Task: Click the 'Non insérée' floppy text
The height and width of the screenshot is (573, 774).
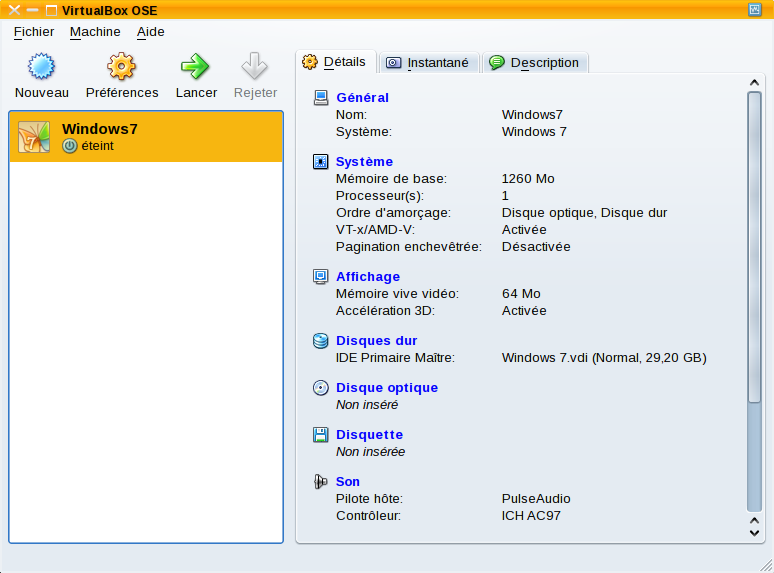Action: 370,452
